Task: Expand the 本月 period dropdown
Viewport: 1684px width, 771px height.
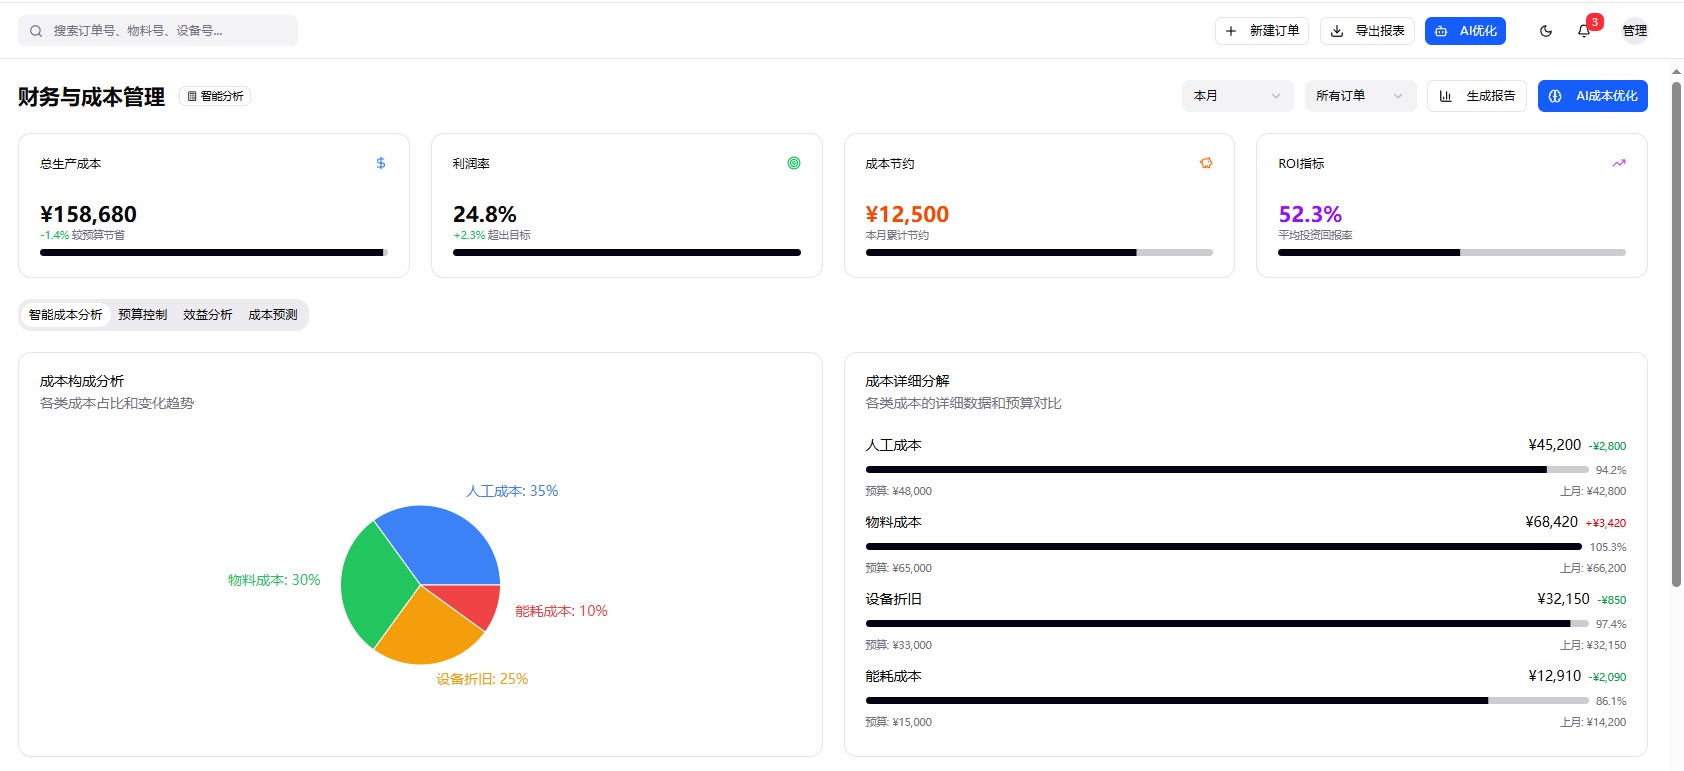Action: coord(1237,96)
